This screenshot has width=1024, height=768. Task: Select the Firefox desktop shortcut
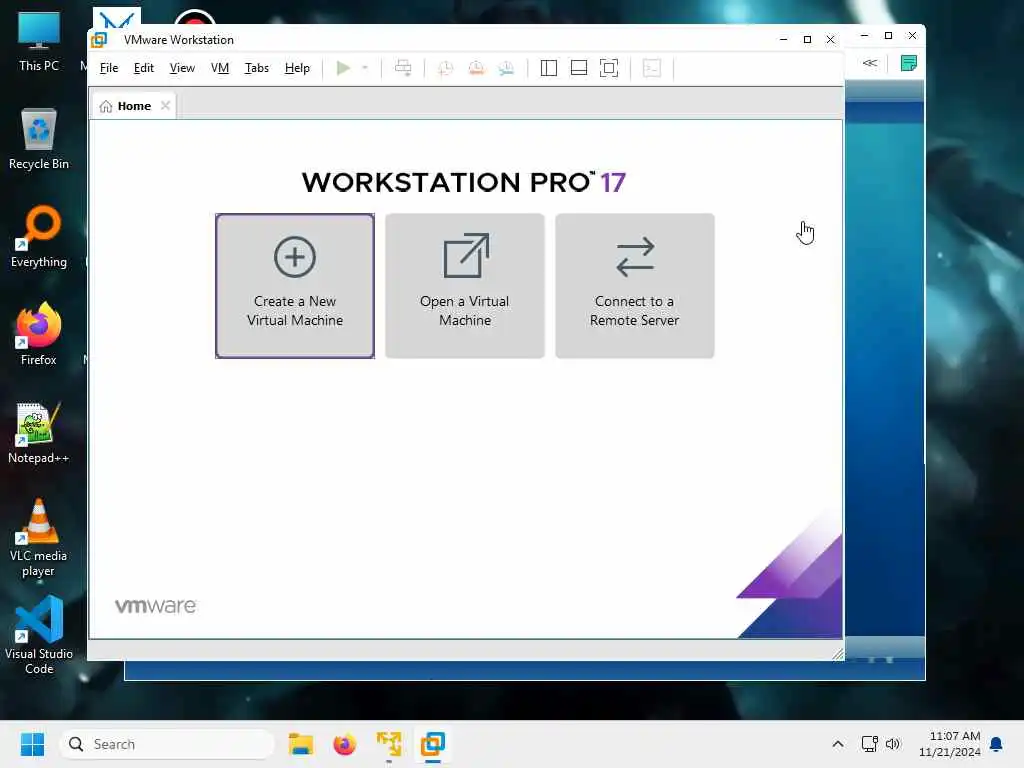[39, 334]
